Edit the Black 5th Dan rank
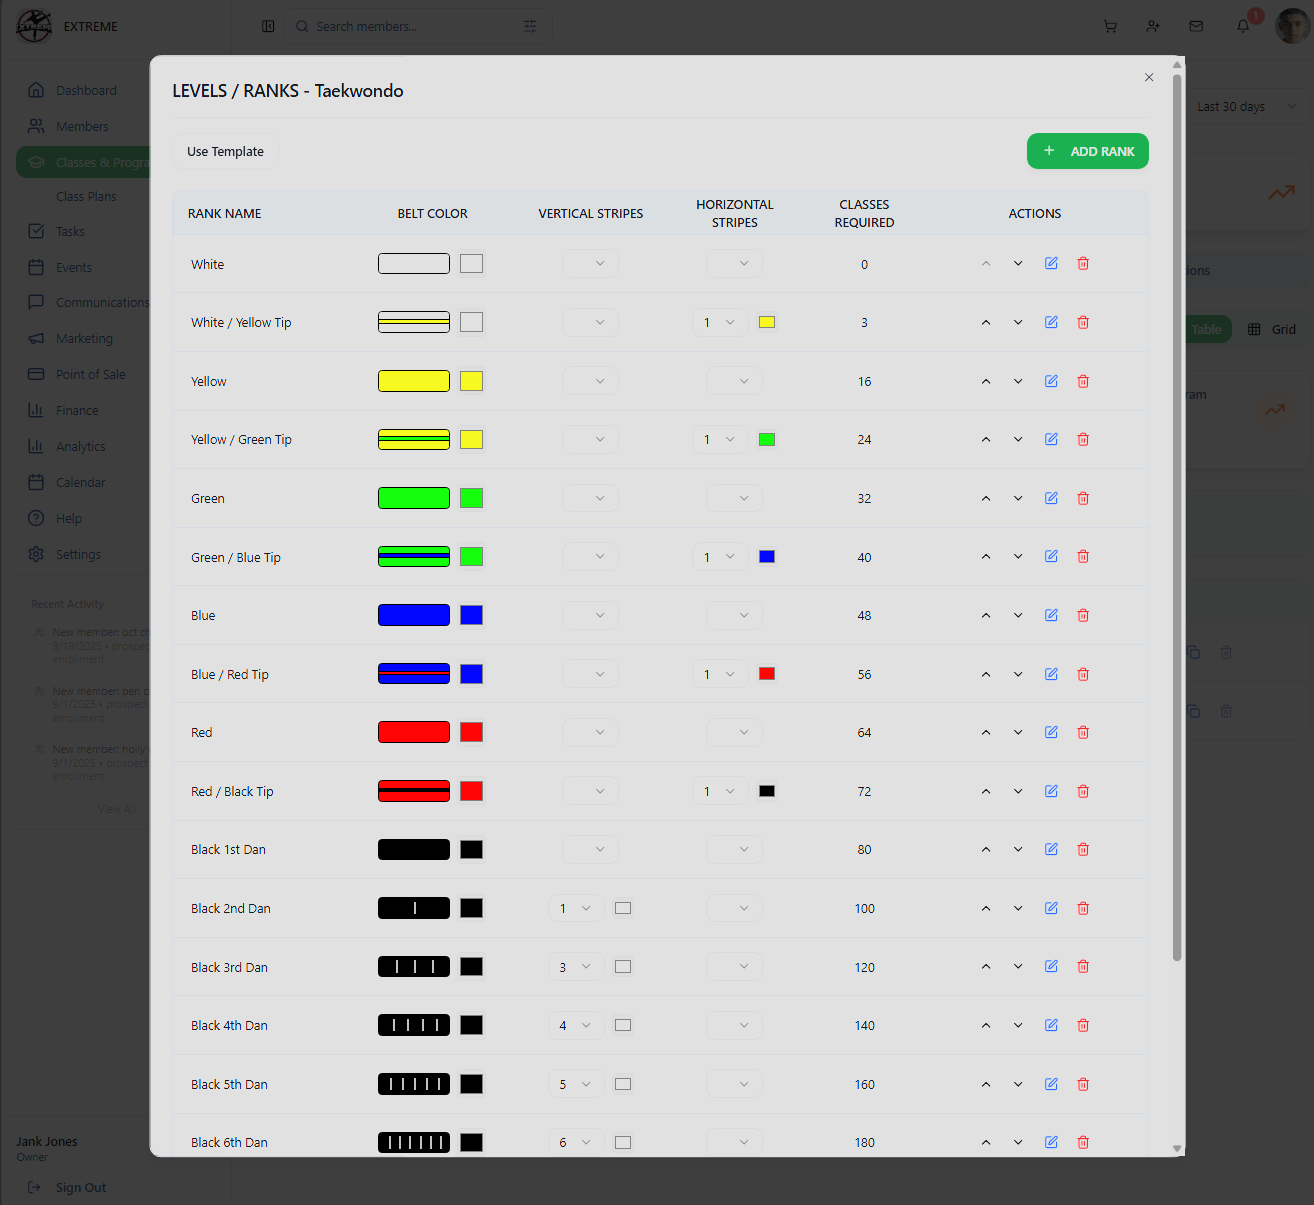The height and width of the screenshot is (1205, 1314). pyautogui.click(x=1051, y=1084)
